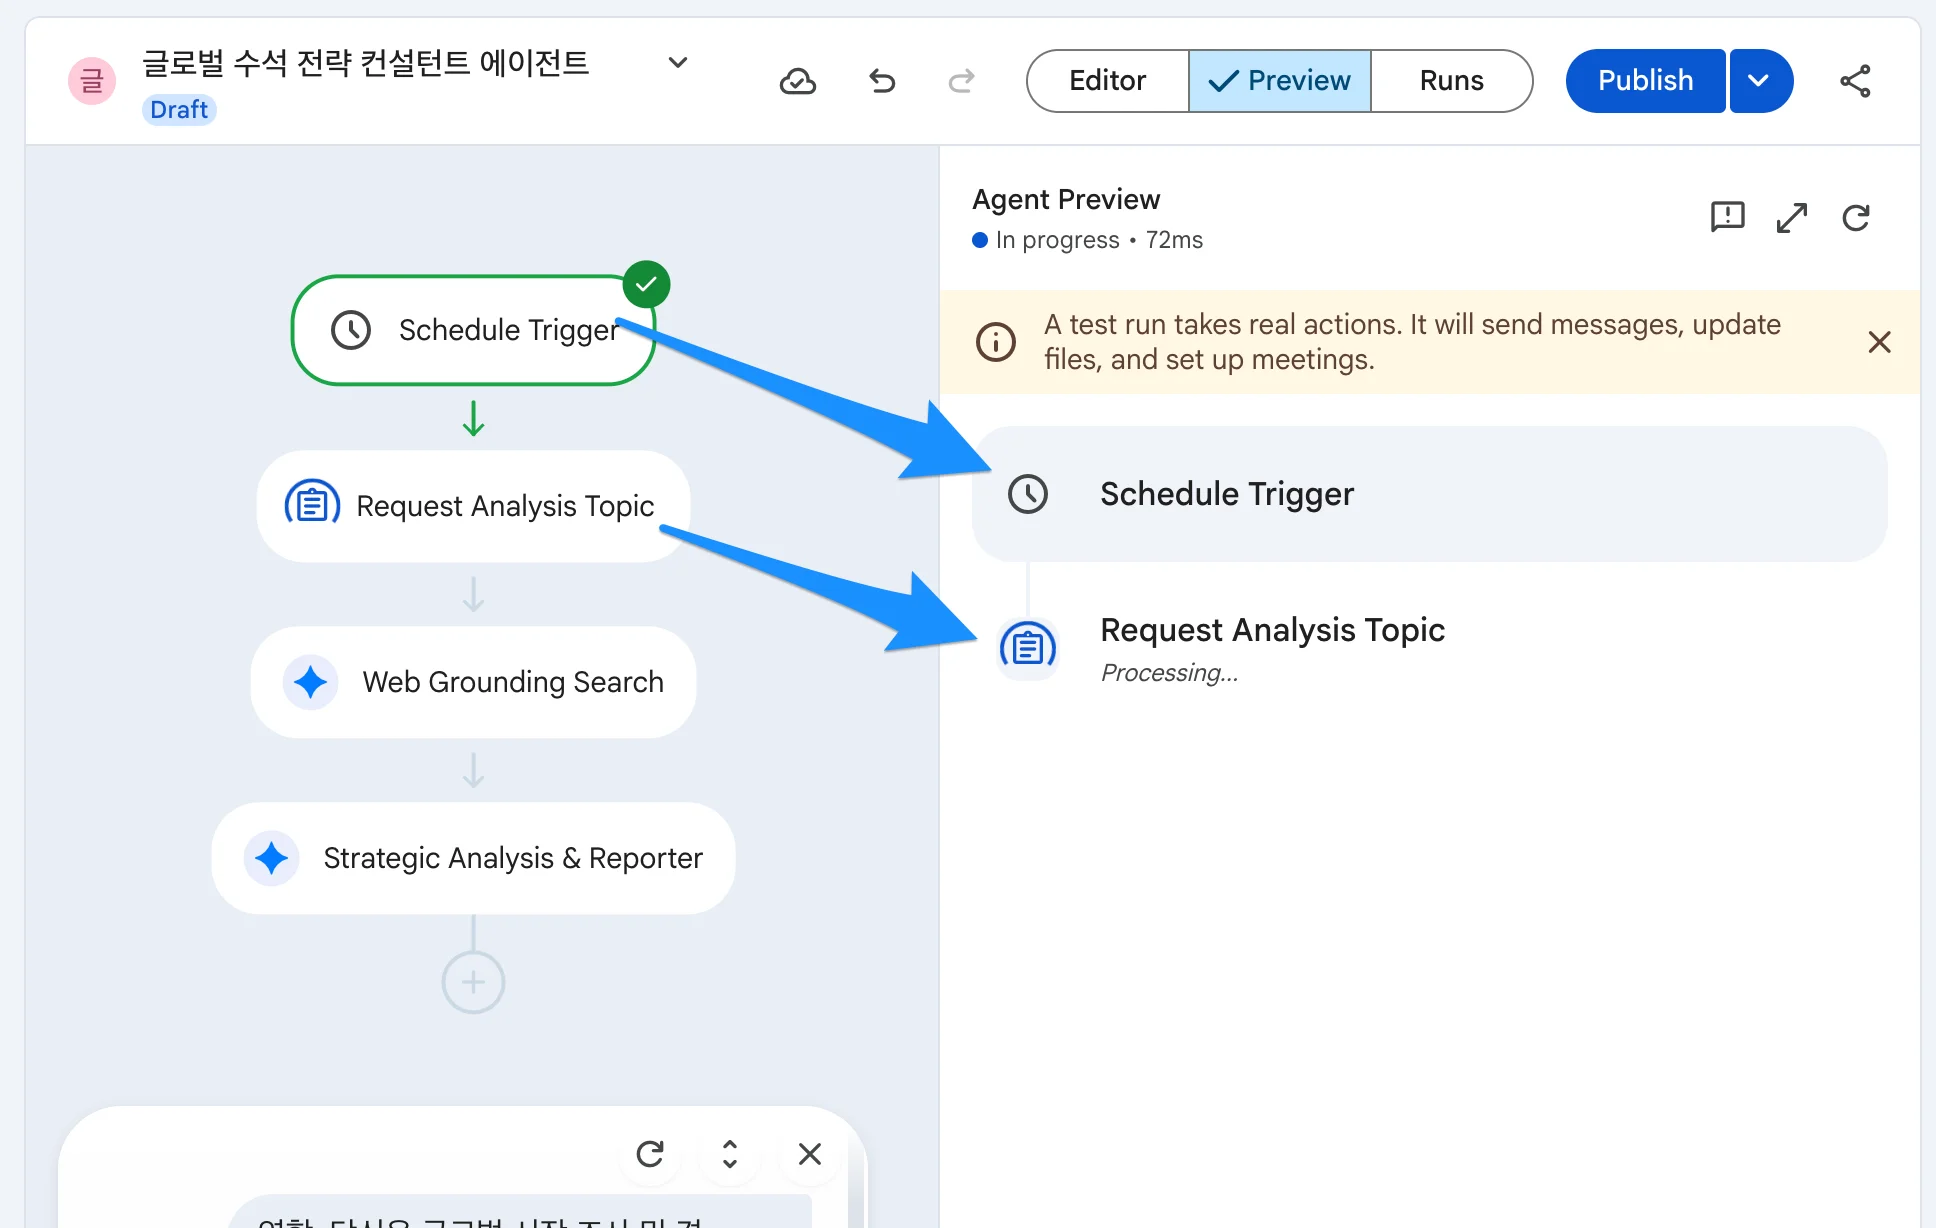This screenshot has width=1936, height=1228.
Task: Open the Runs tab
Action: pos(1451,81)
